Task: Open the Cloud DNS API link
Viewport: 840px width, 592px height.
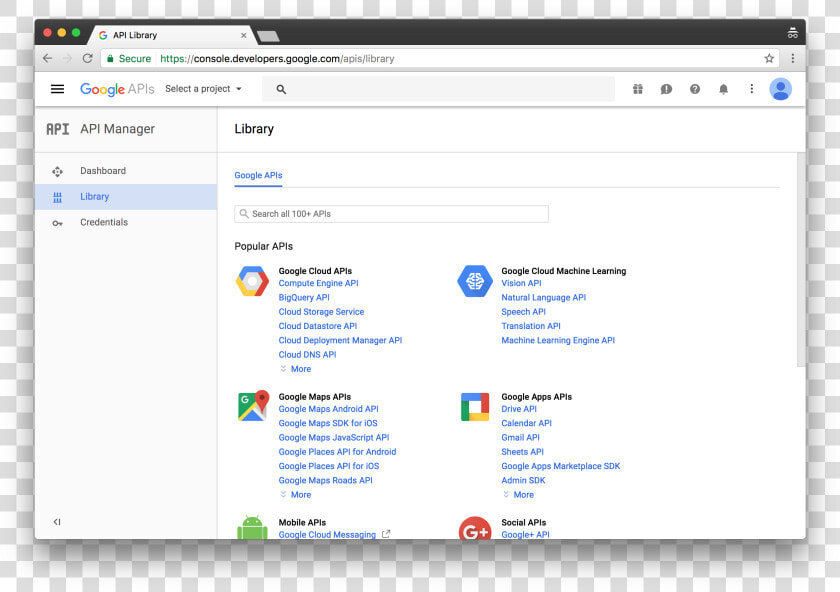Action: (308, 355)
